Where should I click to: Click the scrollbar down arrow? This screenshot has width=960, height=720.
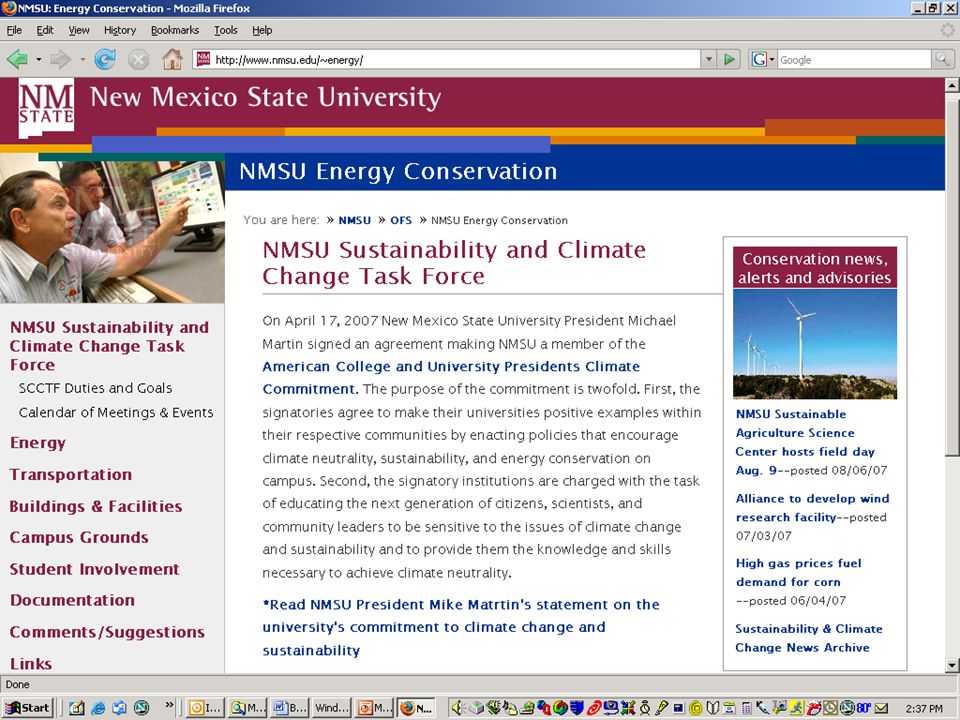952,665
